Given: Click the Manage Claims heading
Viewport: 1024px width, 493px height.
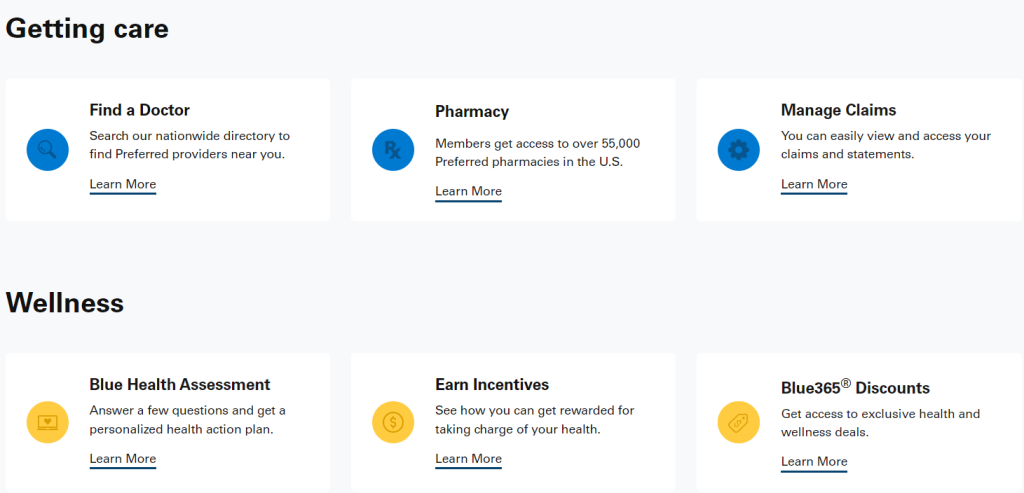Looking at the screenshot, I should coord(839,110).
